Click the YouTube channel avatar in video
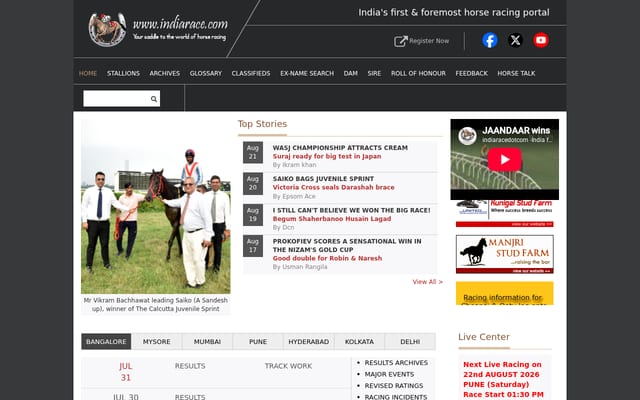Screen dimensions: 640x400 tap(467, 136)
